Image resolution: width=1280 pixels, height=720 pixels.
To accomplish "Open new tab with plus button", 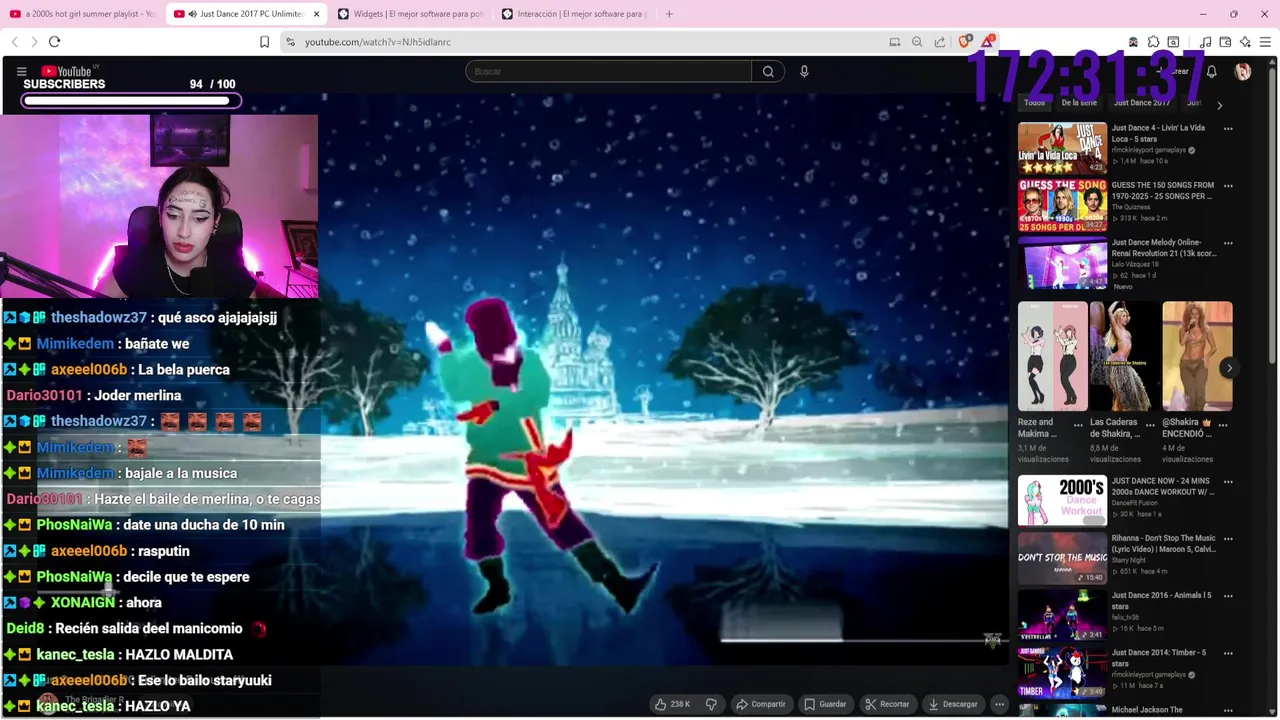I will coord(669,14).
